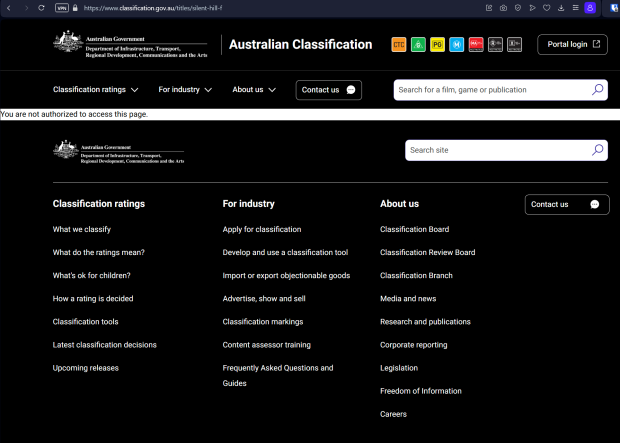Go back to the previous browser page
The image size is (620, 443).
pyautogui.click(x=9, y=8)
